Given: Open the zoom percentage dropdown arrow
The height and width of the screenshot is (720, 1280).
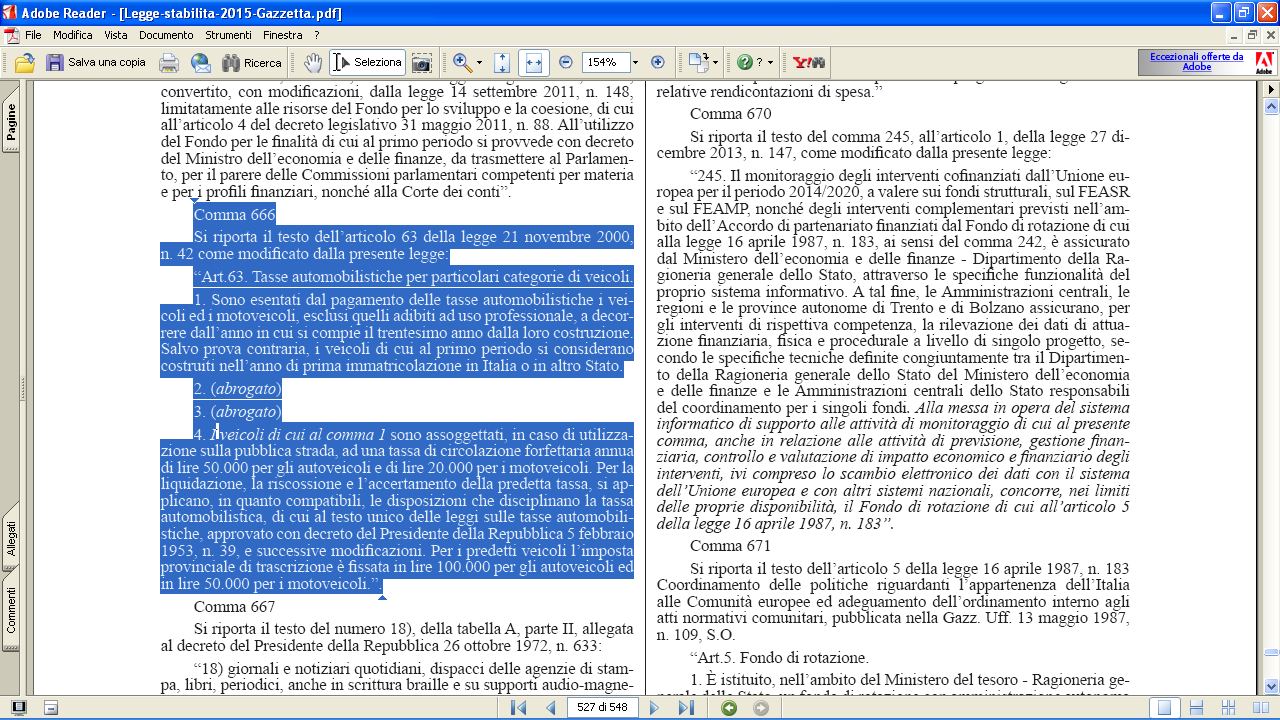Looking at the screenshot, I should coord(635,62).
